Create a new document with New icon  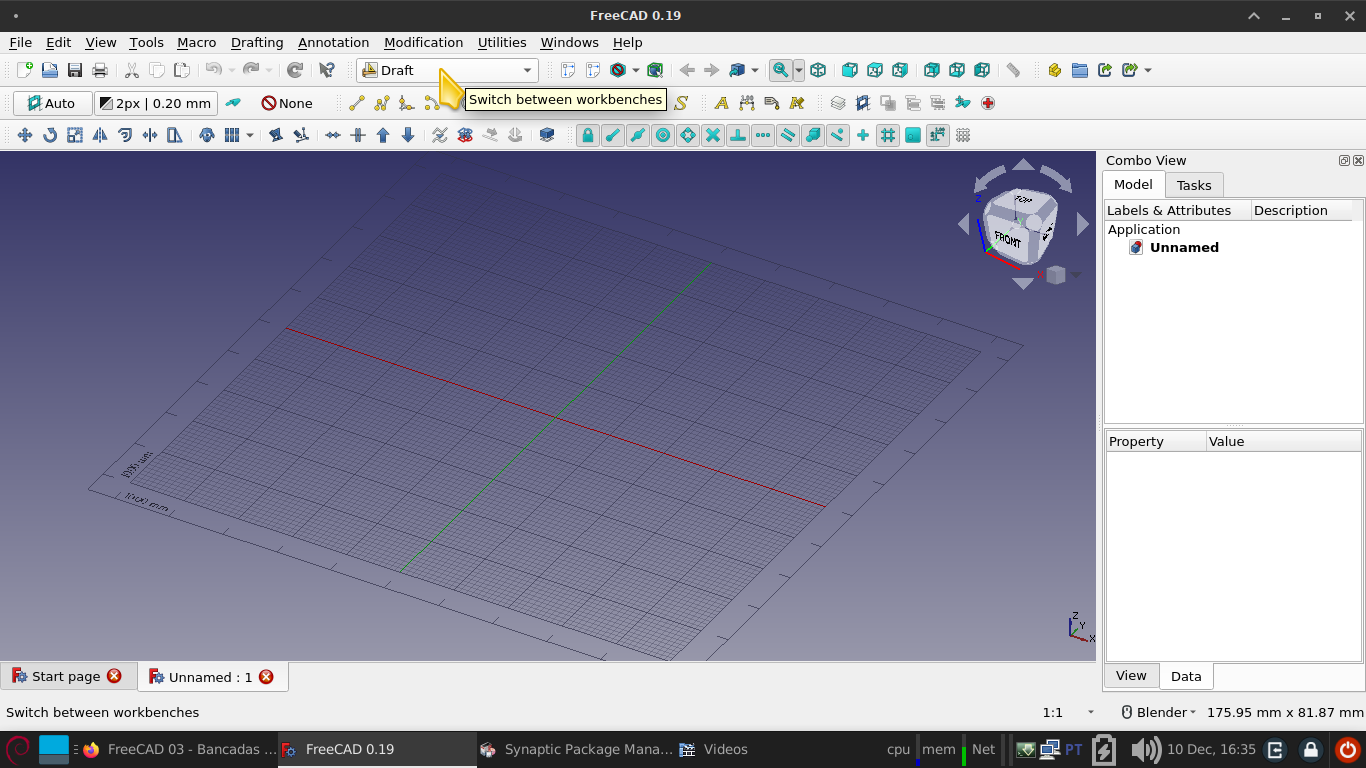25,70
